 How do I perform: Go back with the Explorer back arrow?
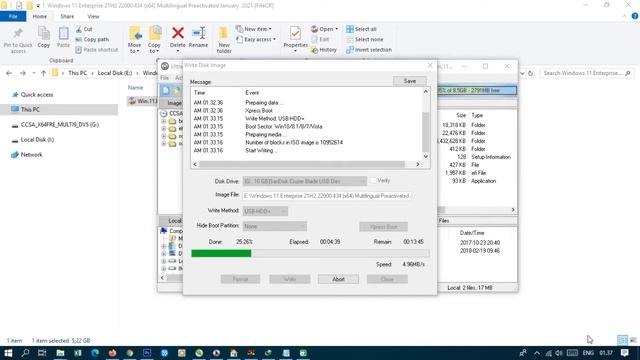click(9, 73)
